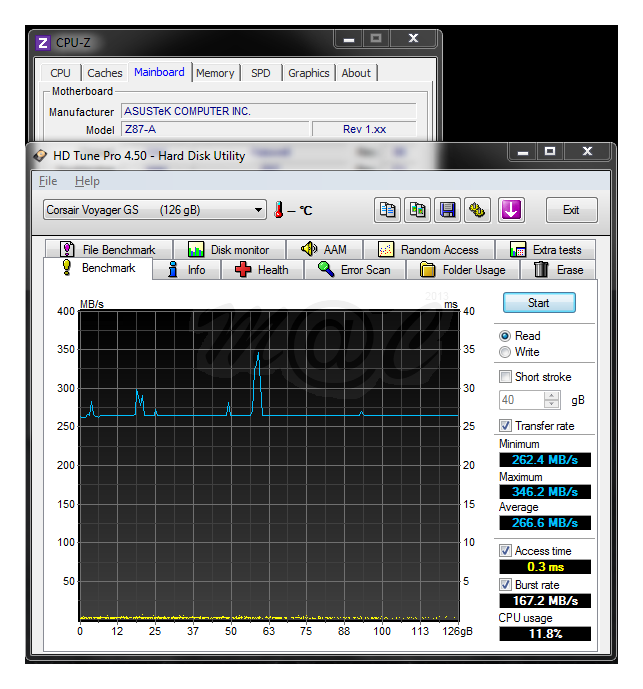This screenshot has width=643, height=689.
Task: Select the Read radio button
Action: [x=505, y=336]
